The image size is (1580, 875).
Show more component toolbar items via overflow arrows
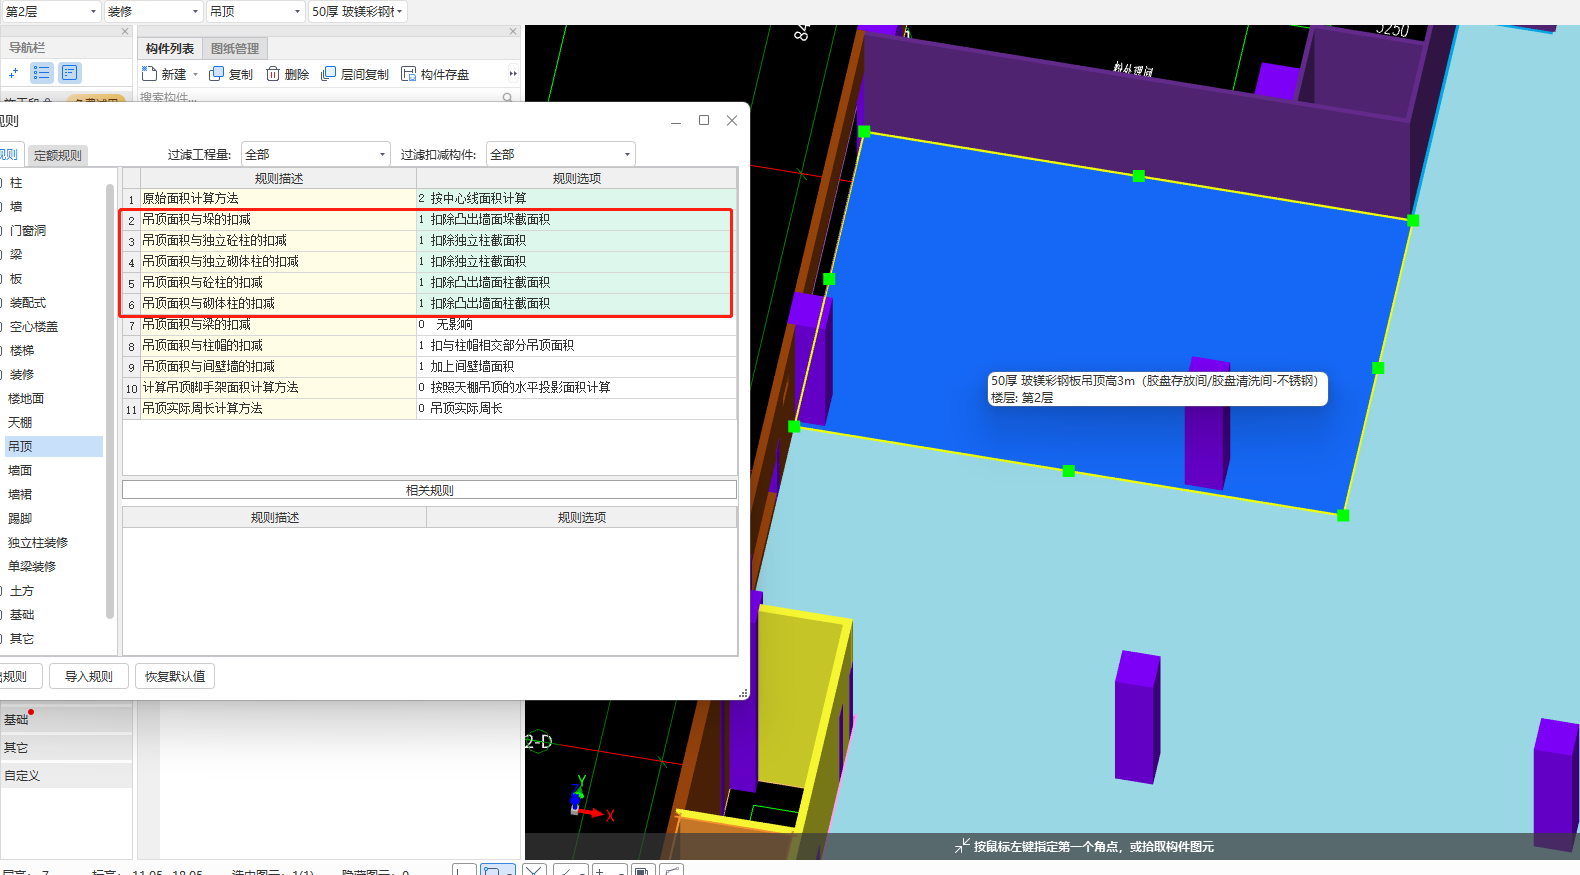click(x=513, y=74)
